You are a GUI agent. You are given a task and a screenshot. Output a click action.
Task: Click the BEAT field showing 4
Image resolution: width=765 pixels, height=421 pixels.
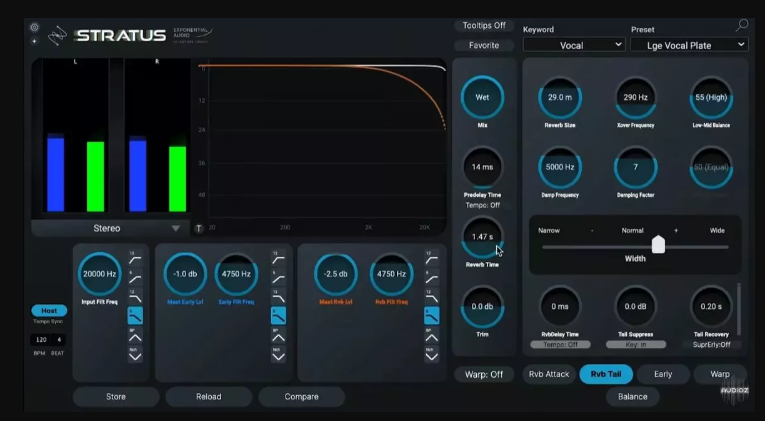[x=59, y=340]
